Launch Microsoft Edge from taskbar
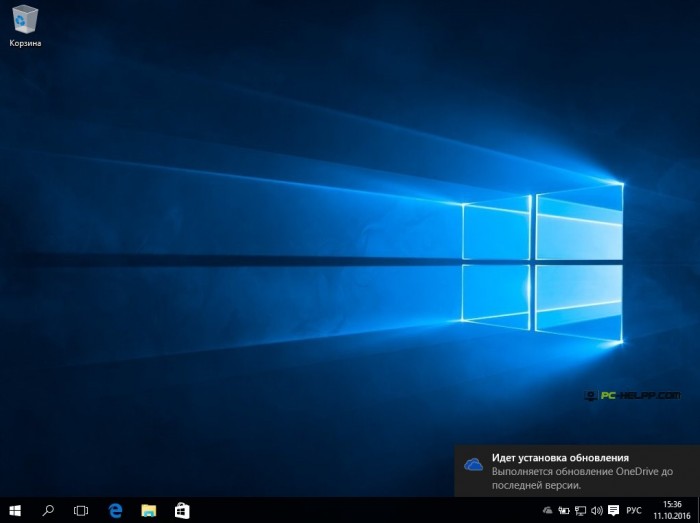700x523 pixels. click(115, 510)
